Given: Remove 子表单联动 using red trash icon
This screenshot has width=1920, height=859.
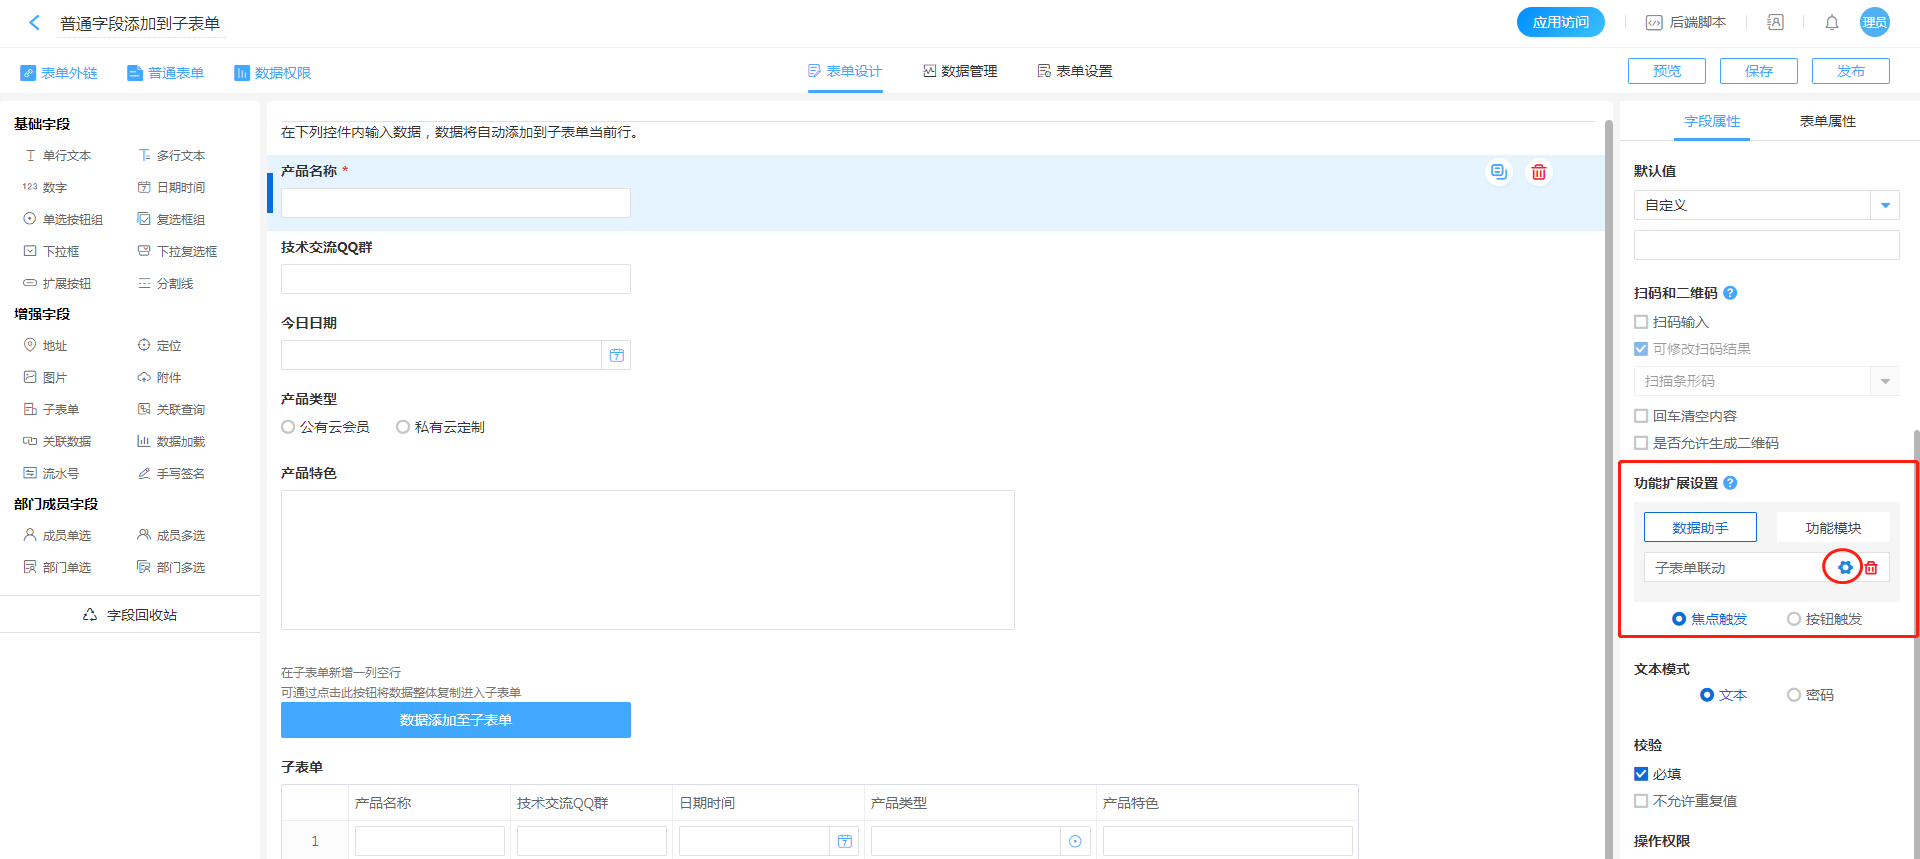Looking at the screenshot, I should coord(1871,568).
